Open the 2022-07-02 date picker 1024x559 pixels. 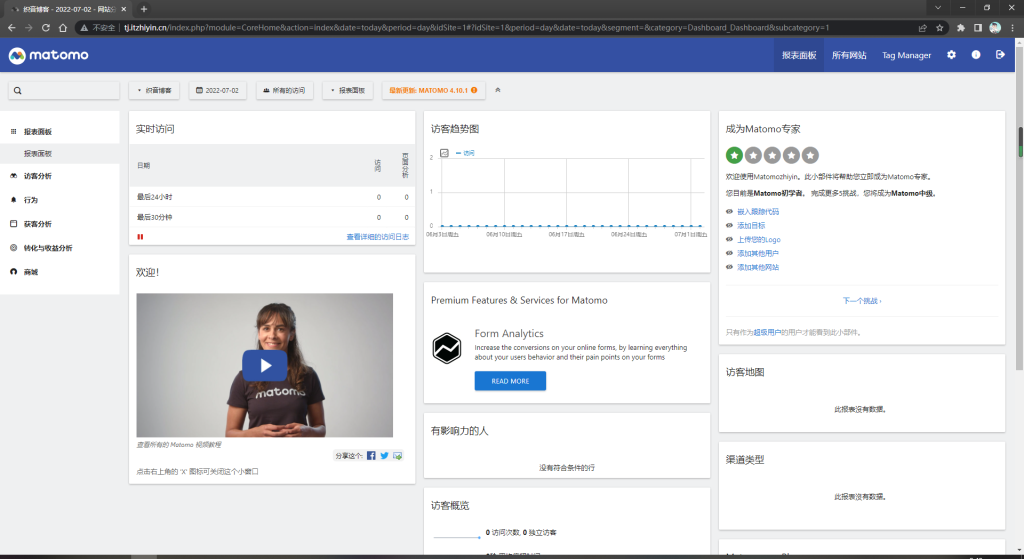coord(218,90)
